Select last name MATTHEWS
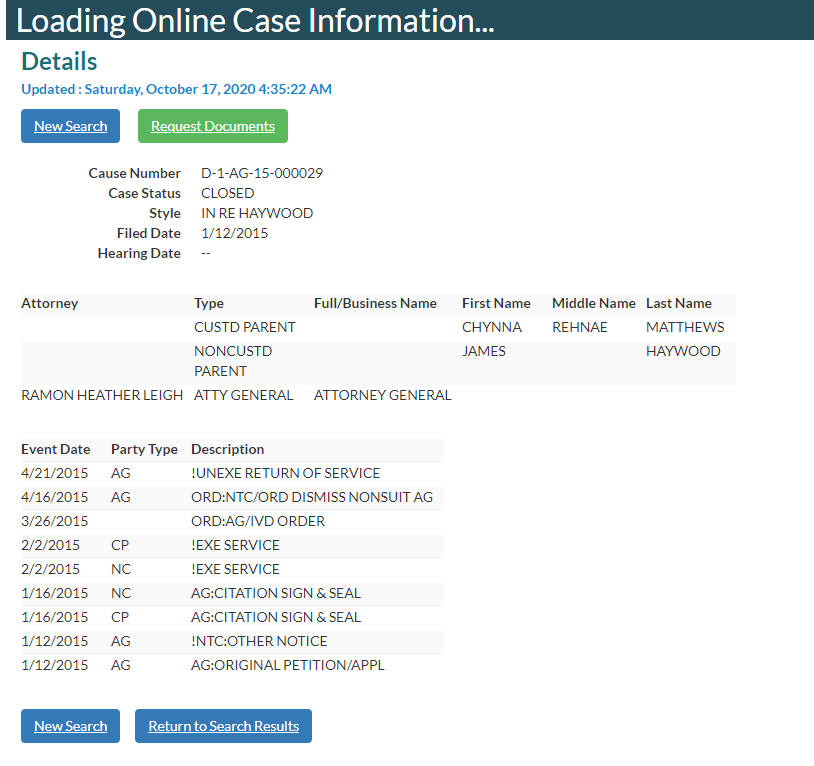The image size is (814, 766). coord(685,327)
